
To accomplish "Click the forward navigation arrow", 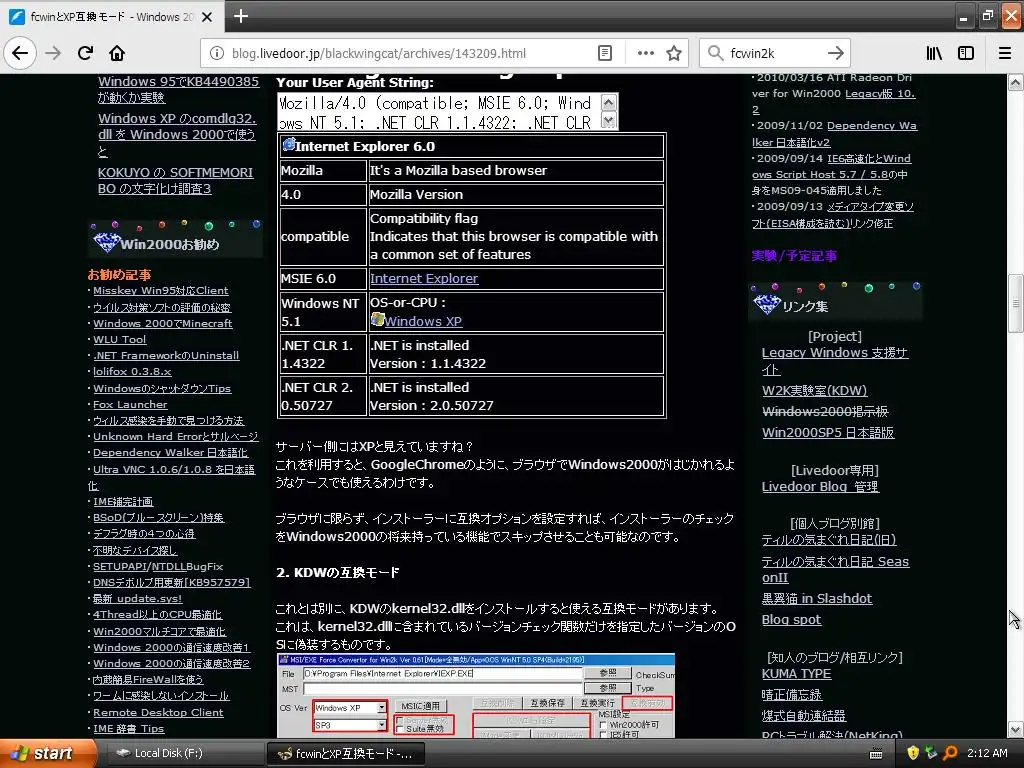I will (53, 53).
